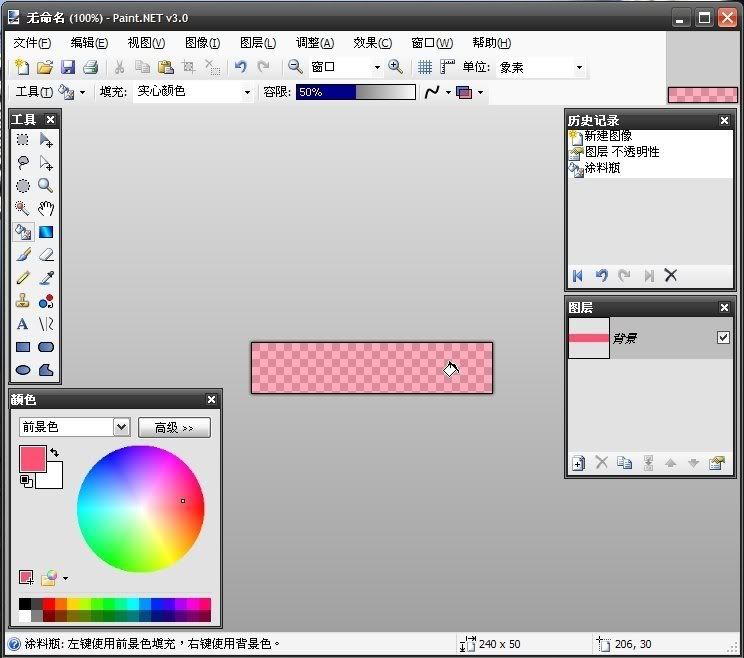
Task: Open the antialiasing mode dropdown arrow
Action: pos(448,92)
